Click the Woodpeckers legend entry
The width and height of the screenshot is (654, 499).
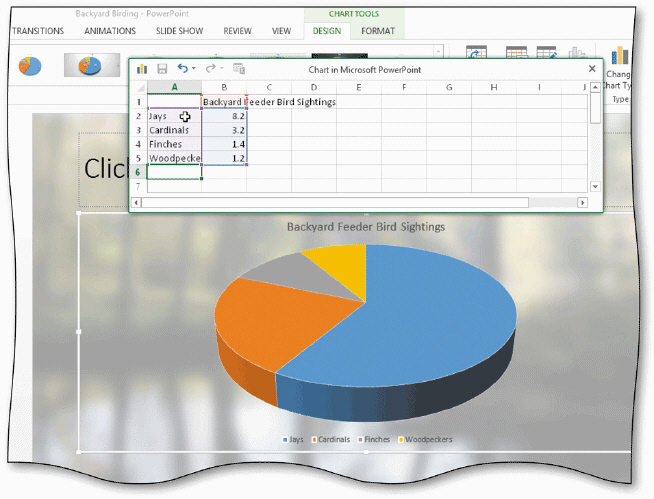(425, 439)
